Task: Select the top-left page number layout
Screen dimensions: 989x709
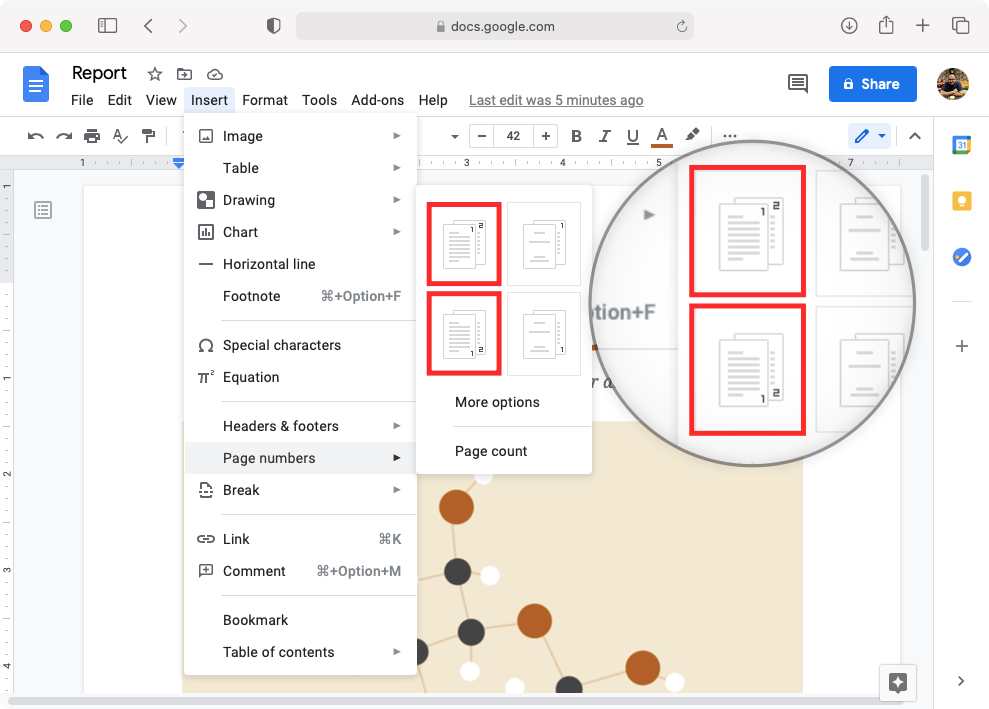Action: pyautogui.click(x=463, y=243)
